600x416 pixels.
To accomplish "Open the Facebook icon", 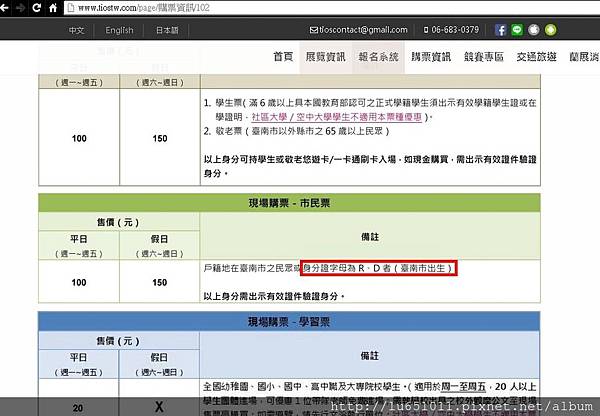I will click(501, 30).
